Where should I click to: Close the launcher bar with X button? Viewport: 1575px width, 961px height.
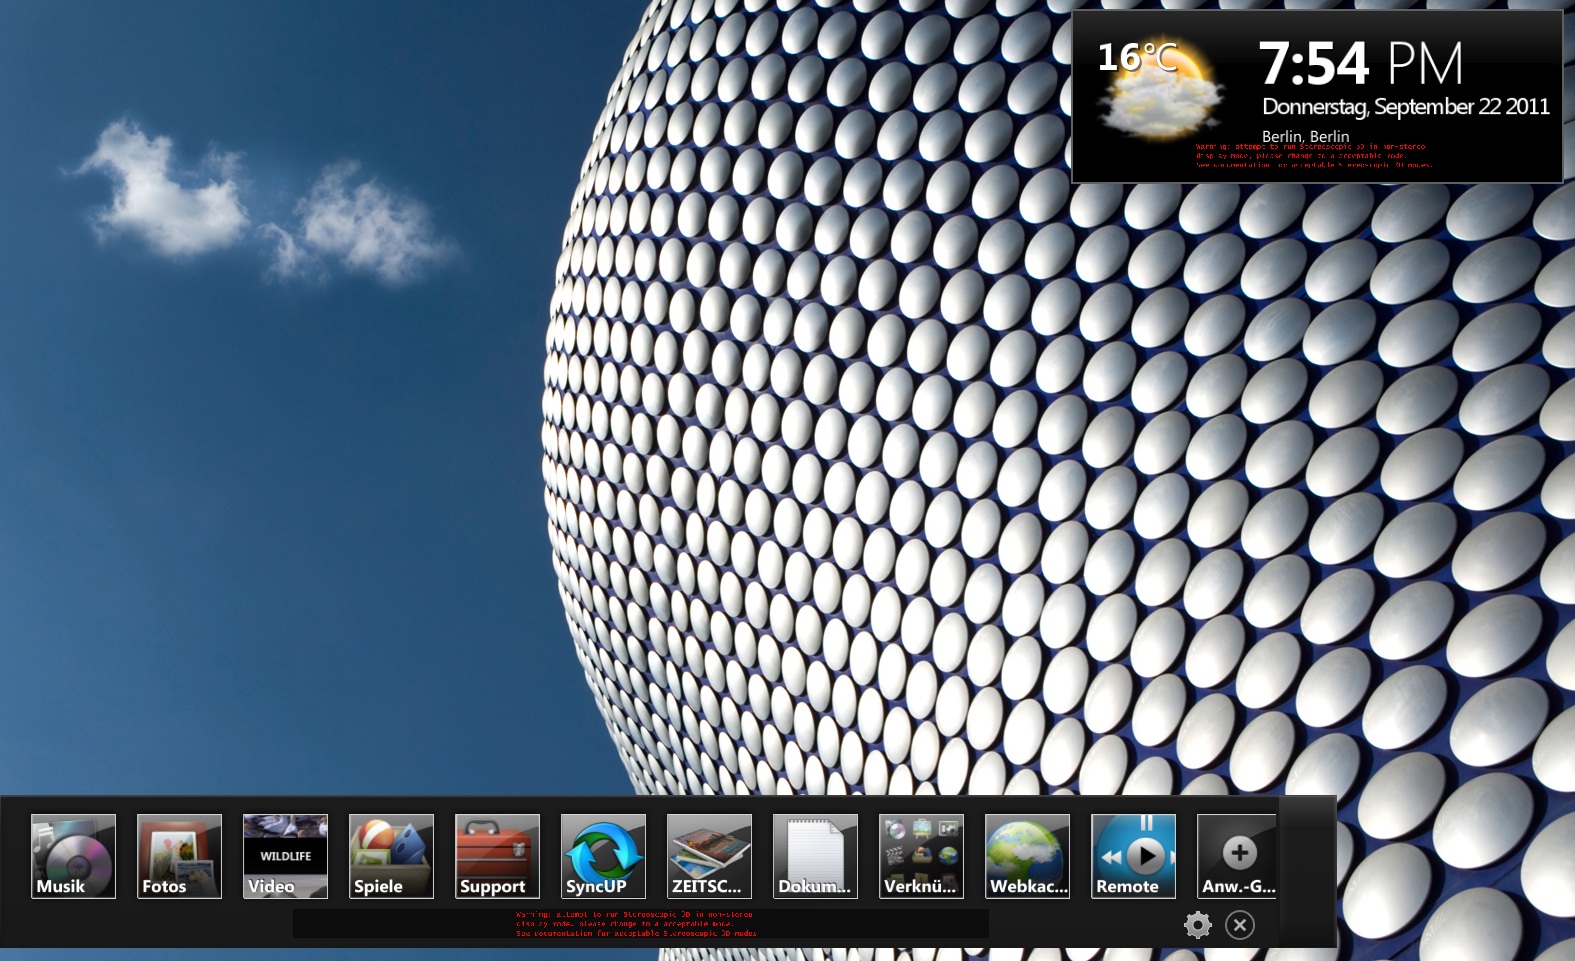tap(1240, 925)
